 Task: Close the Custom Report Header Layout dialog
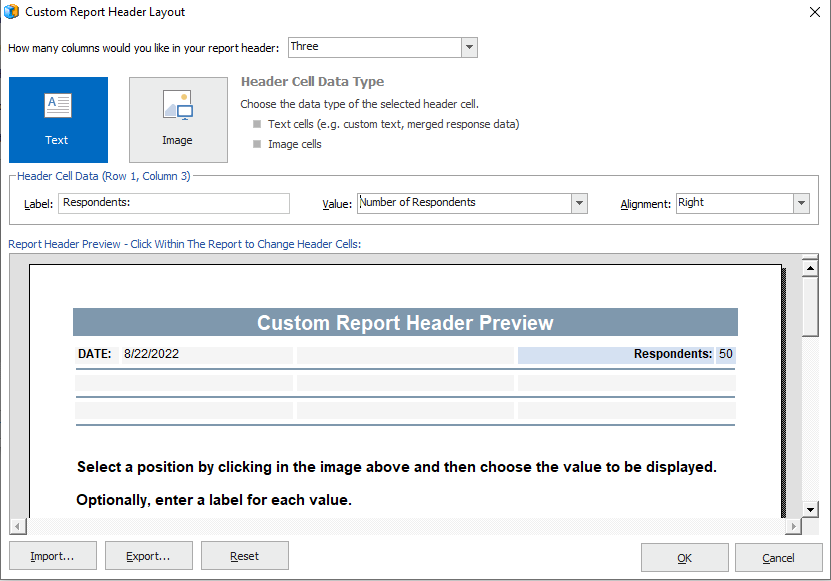pyautogui.click(x=815, y=12)
